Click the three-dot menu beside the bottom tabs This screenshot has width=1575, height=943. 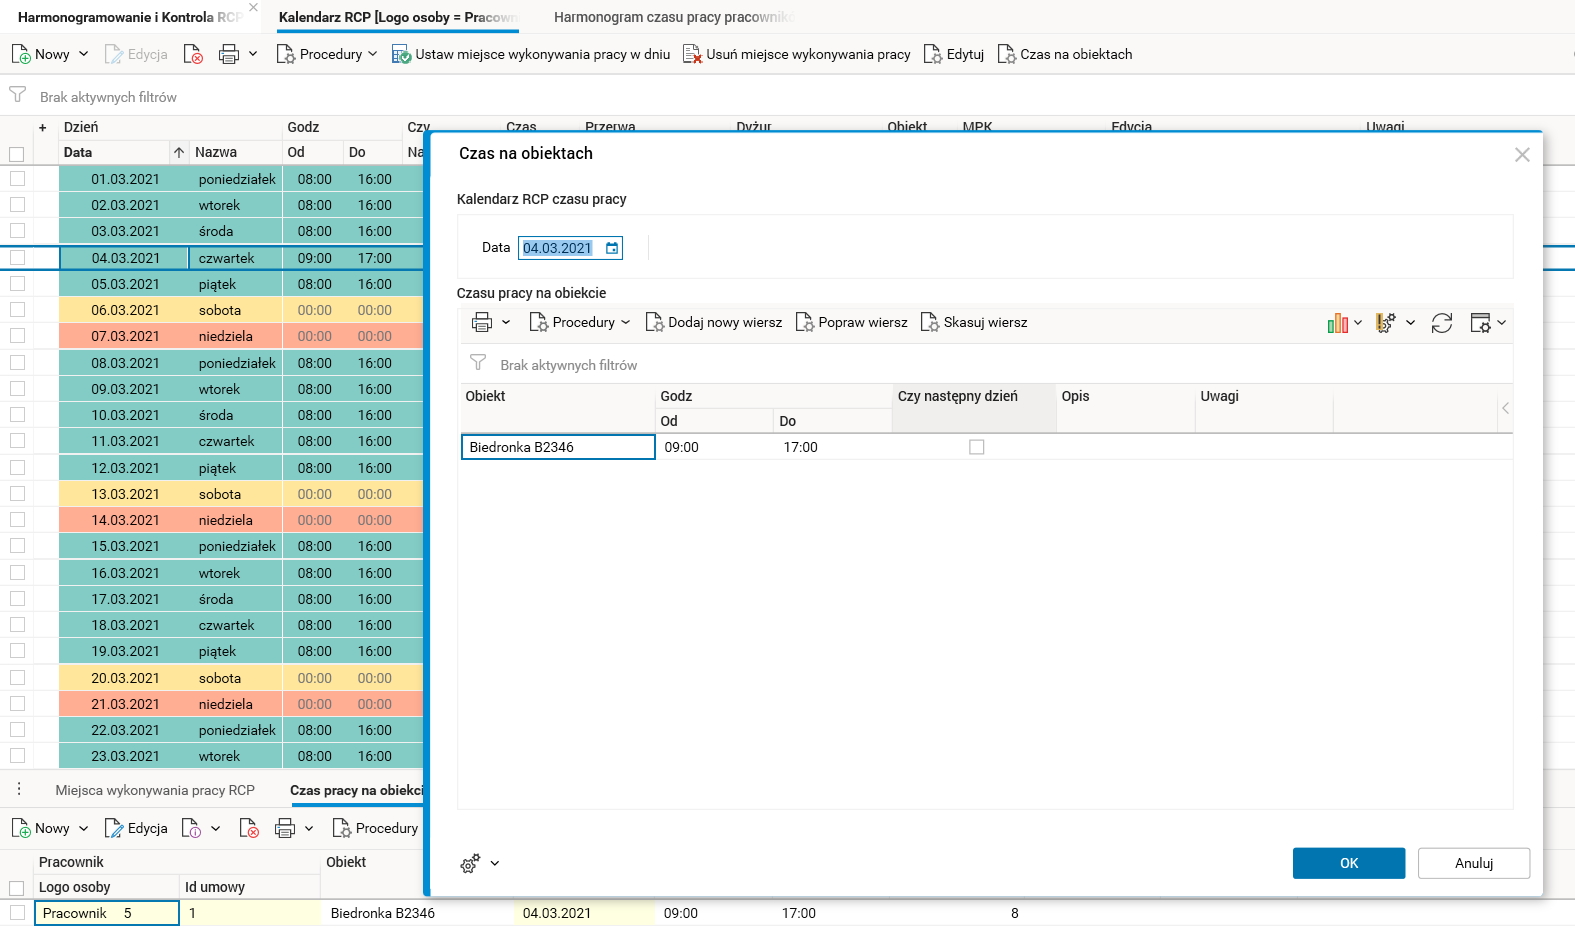tap(19, 789)
